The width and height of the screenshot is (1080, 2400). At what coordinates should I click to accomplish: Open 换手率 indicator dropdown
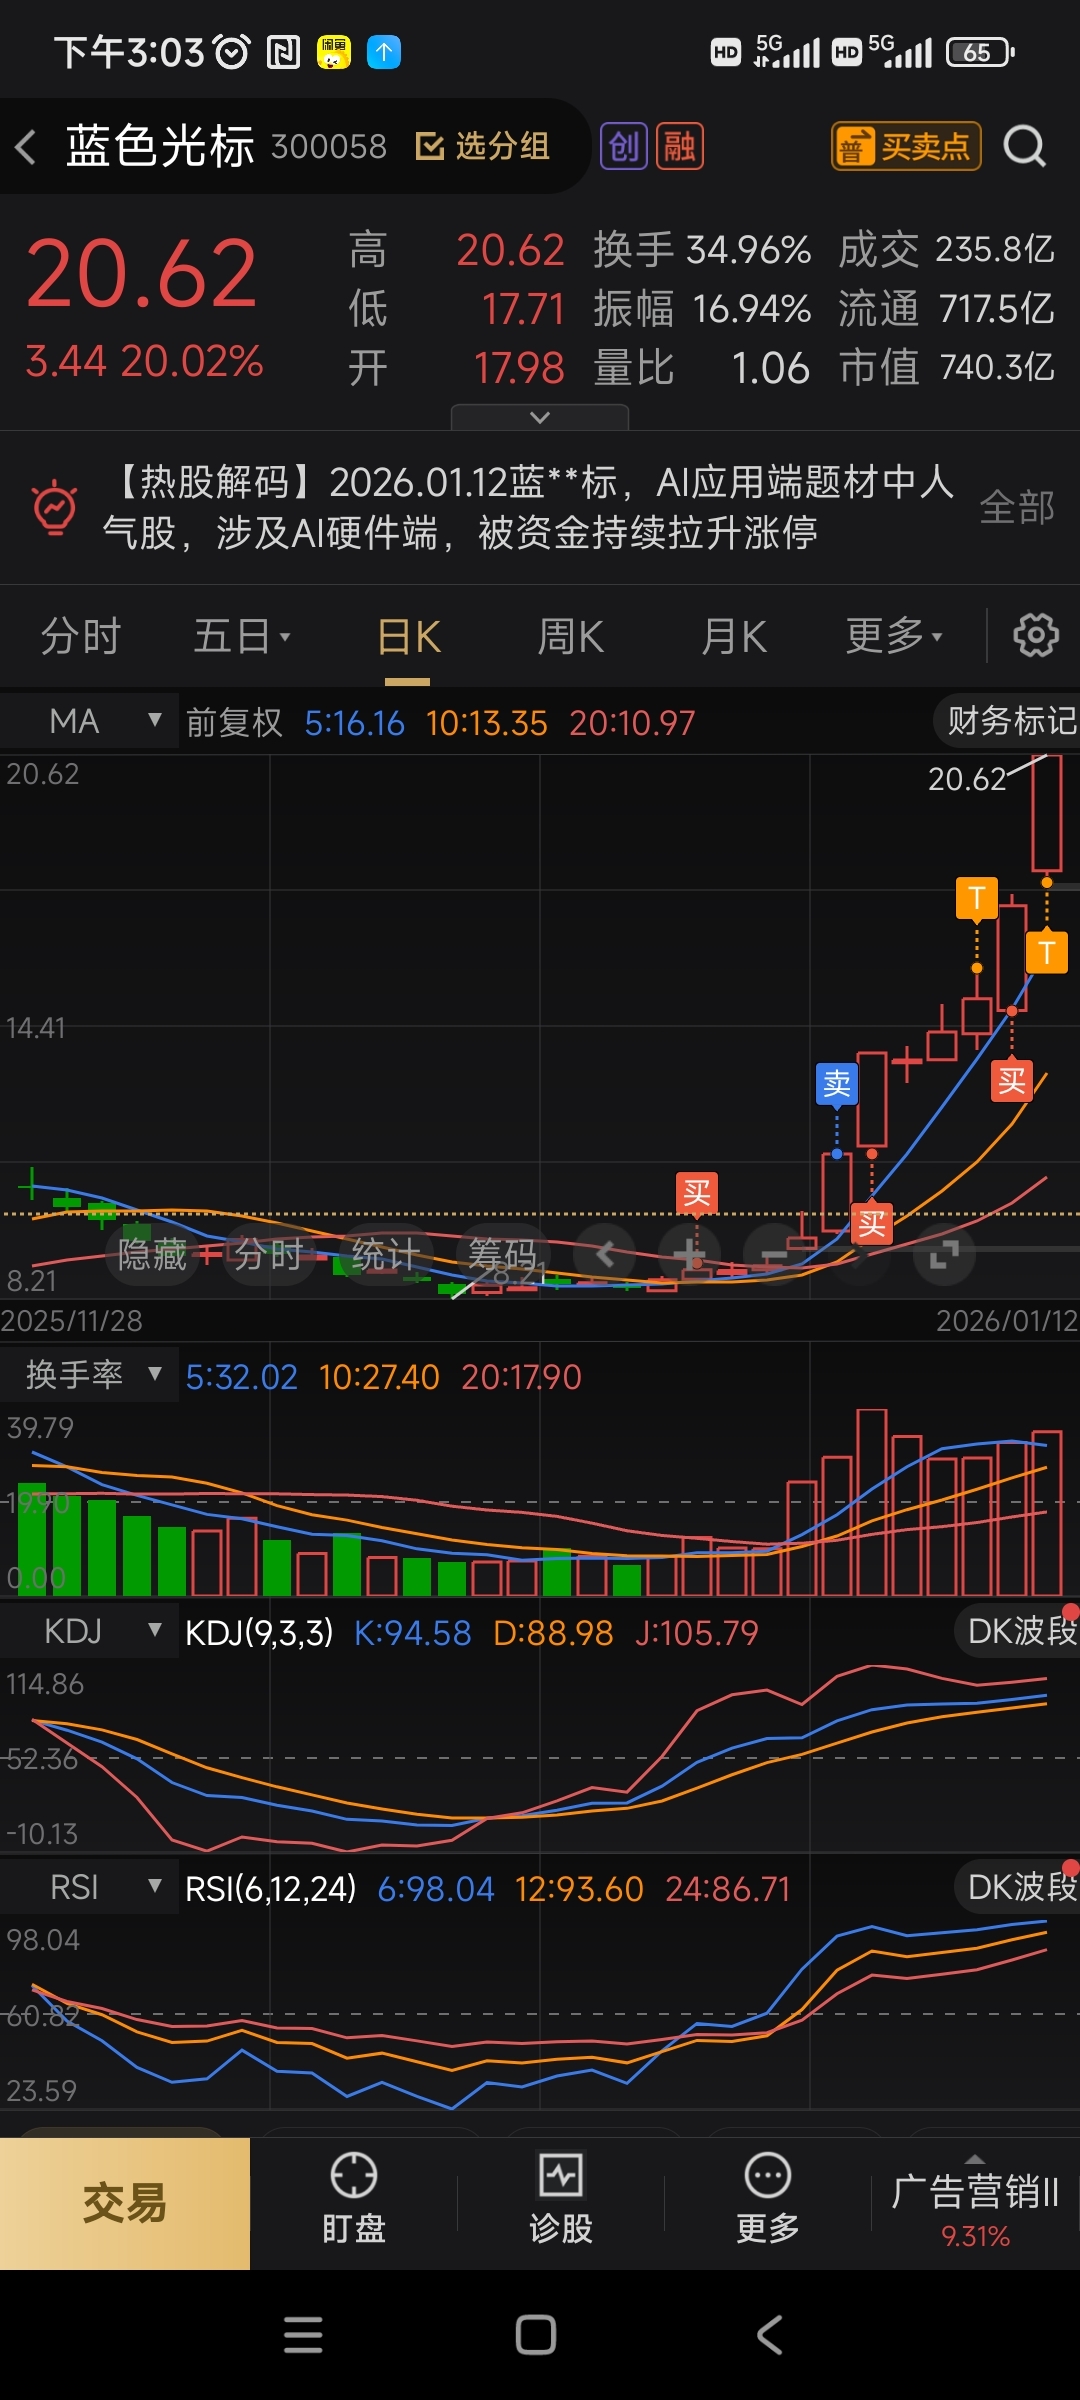(90, 1375)
